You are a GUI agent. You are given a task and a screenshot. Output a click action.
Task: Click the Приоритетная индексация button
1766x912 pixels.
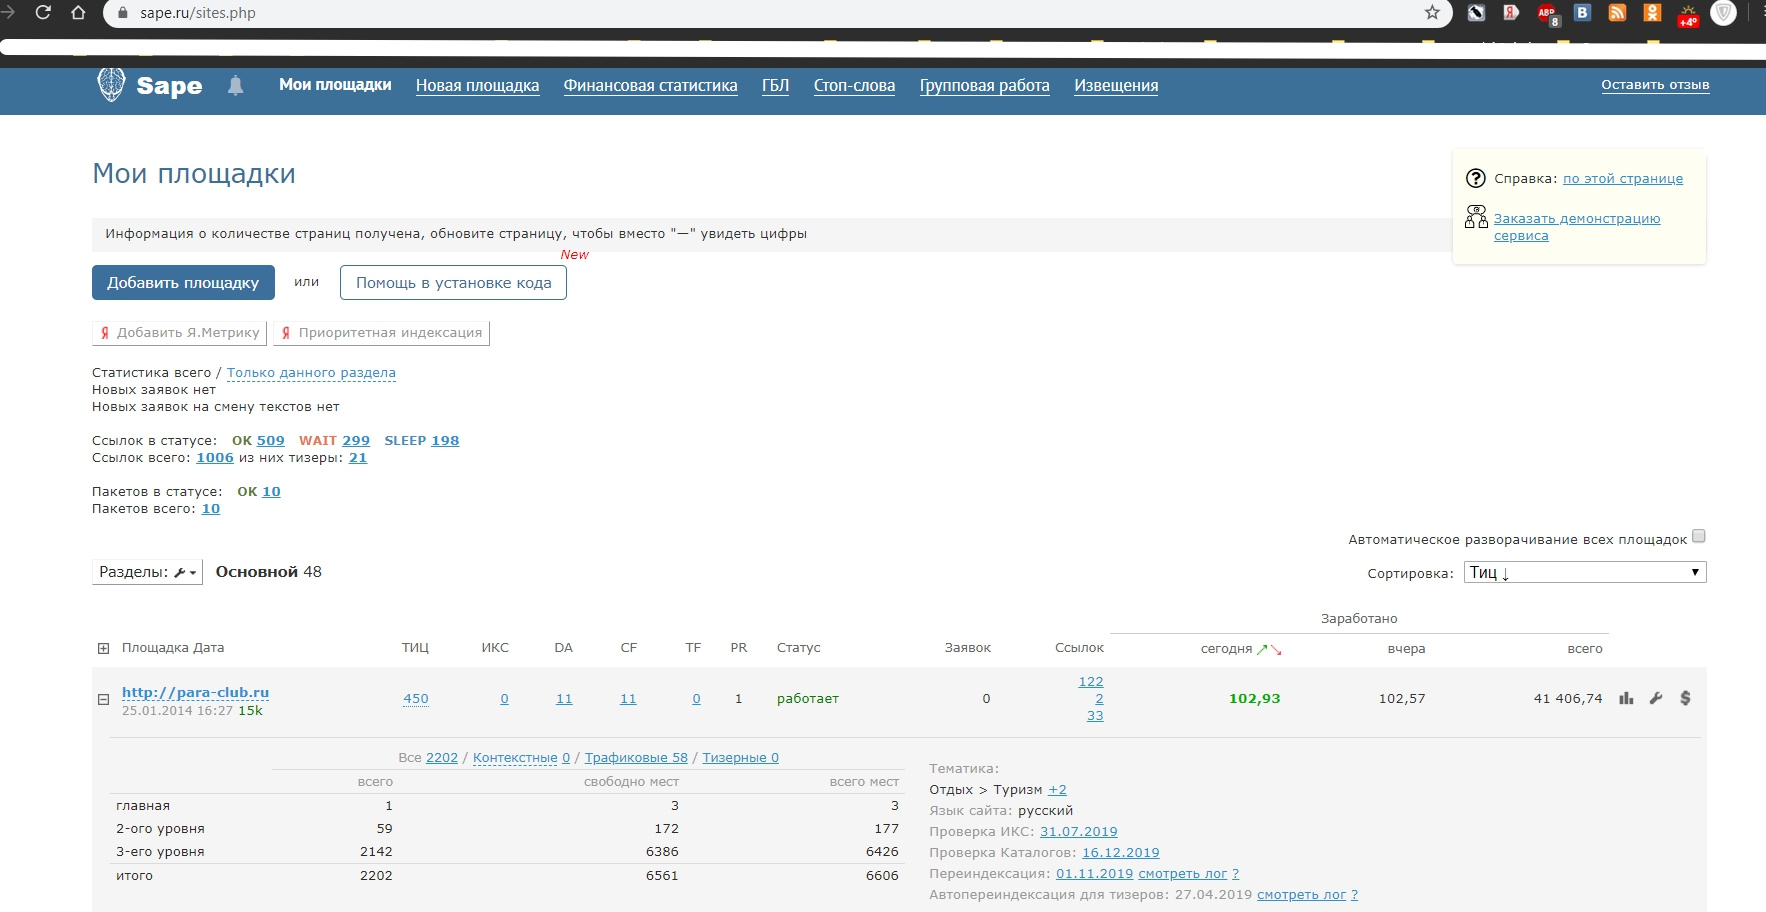click(x=381, y=333)
